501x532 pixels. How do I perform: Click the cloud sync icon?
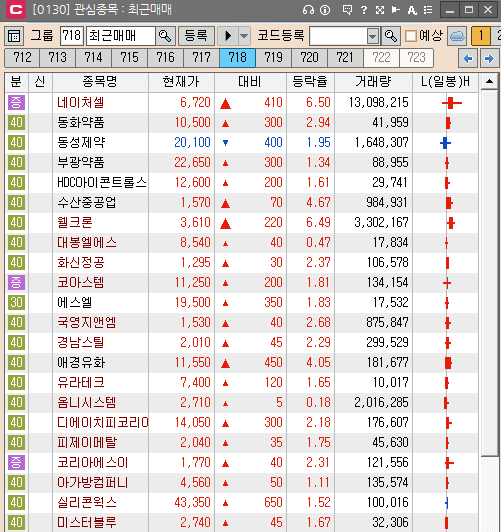point(457,36)
